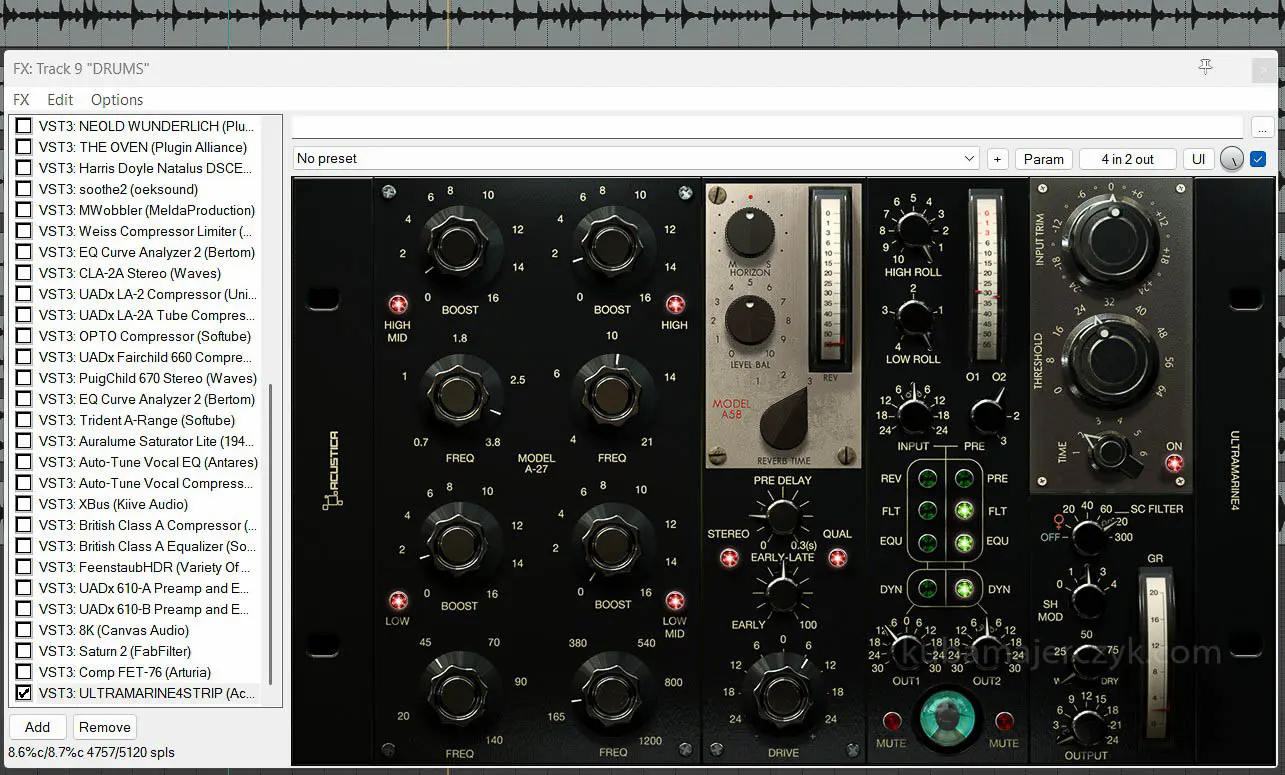
Task: Click the STEREO red LED in reverb section
Action: [729, 557]
